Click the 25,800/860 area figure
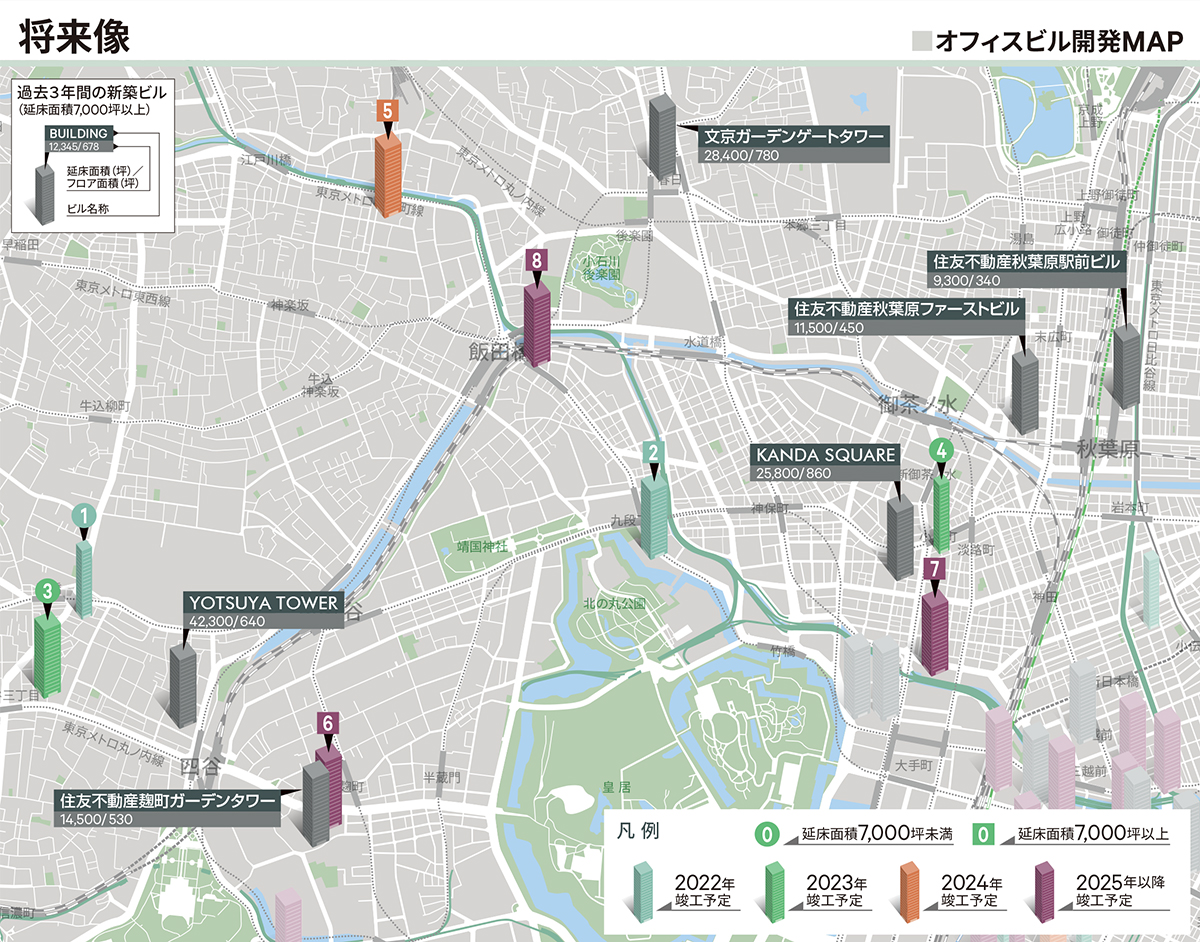The width and height of the screenshot is (1200, 942). 795,473
